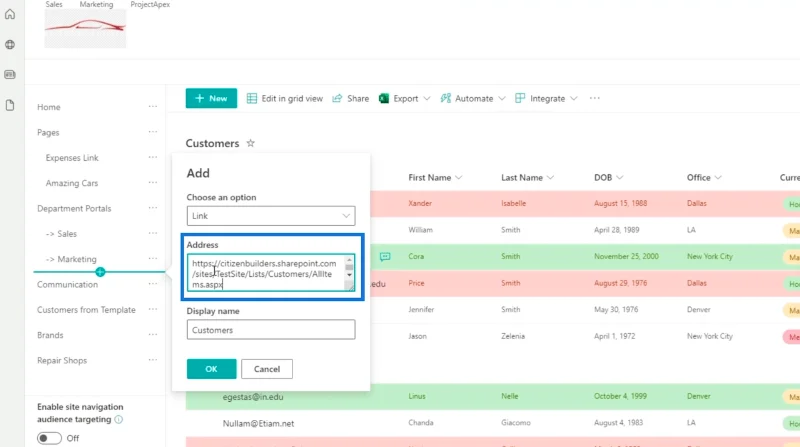Viewport: 800px width, 447px height.
Task: Select the Giacomo last name cell
Action: (x=517, y=423)
